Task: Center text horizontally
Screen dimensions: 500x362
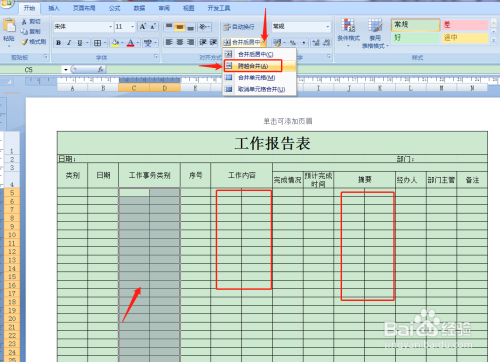Action: [180, 42]
